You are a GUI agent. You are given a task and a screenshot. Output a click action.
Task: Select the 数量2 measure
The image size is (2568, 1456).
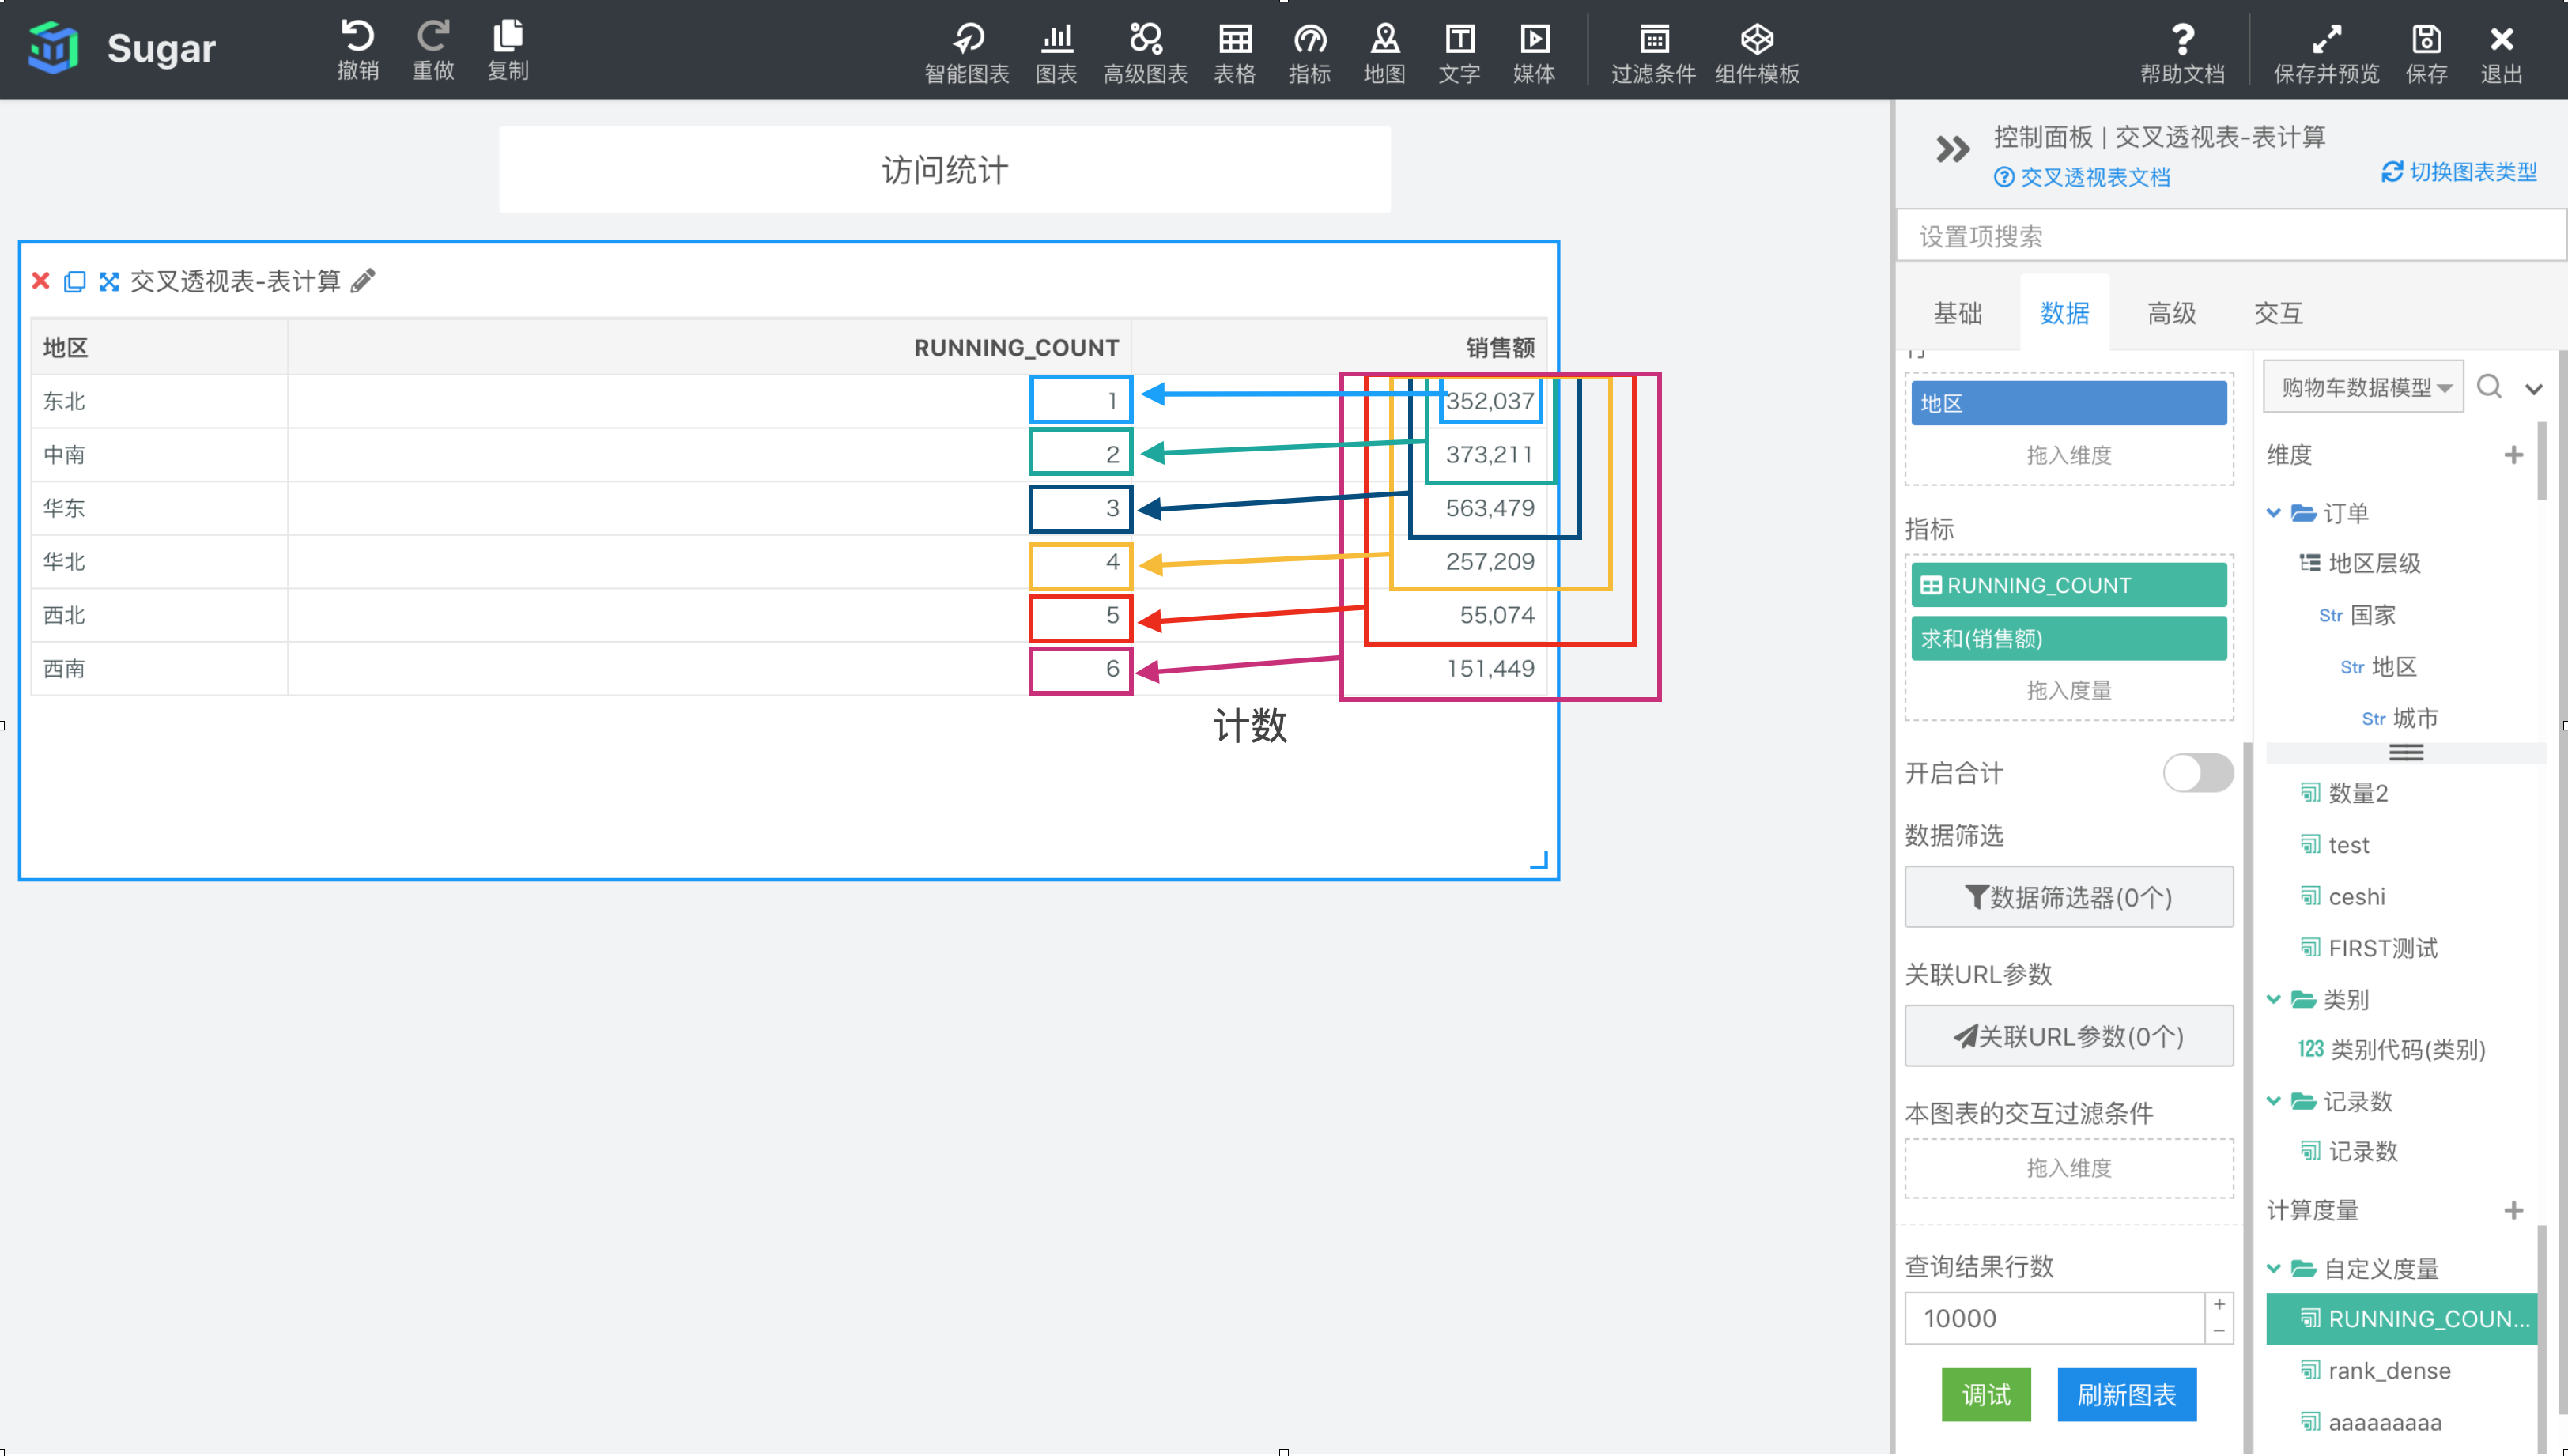(2344, 793)
